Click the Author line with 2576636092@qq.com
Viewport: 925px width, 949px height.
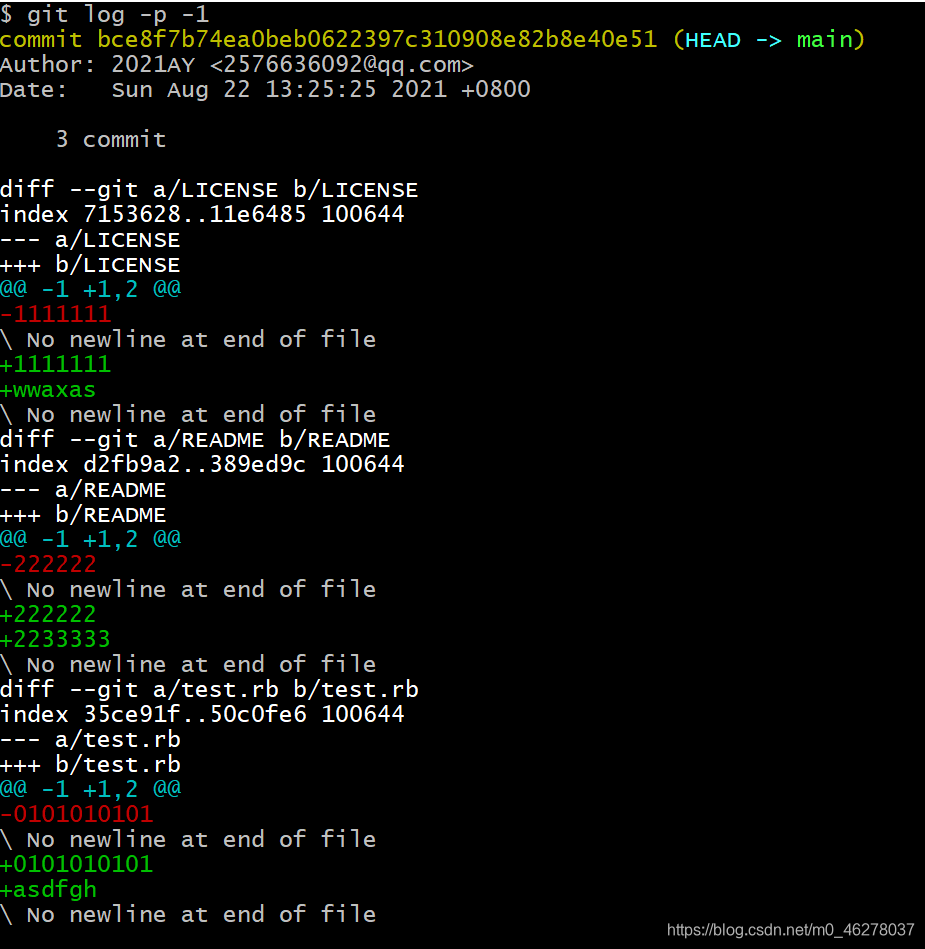point(237,65)
